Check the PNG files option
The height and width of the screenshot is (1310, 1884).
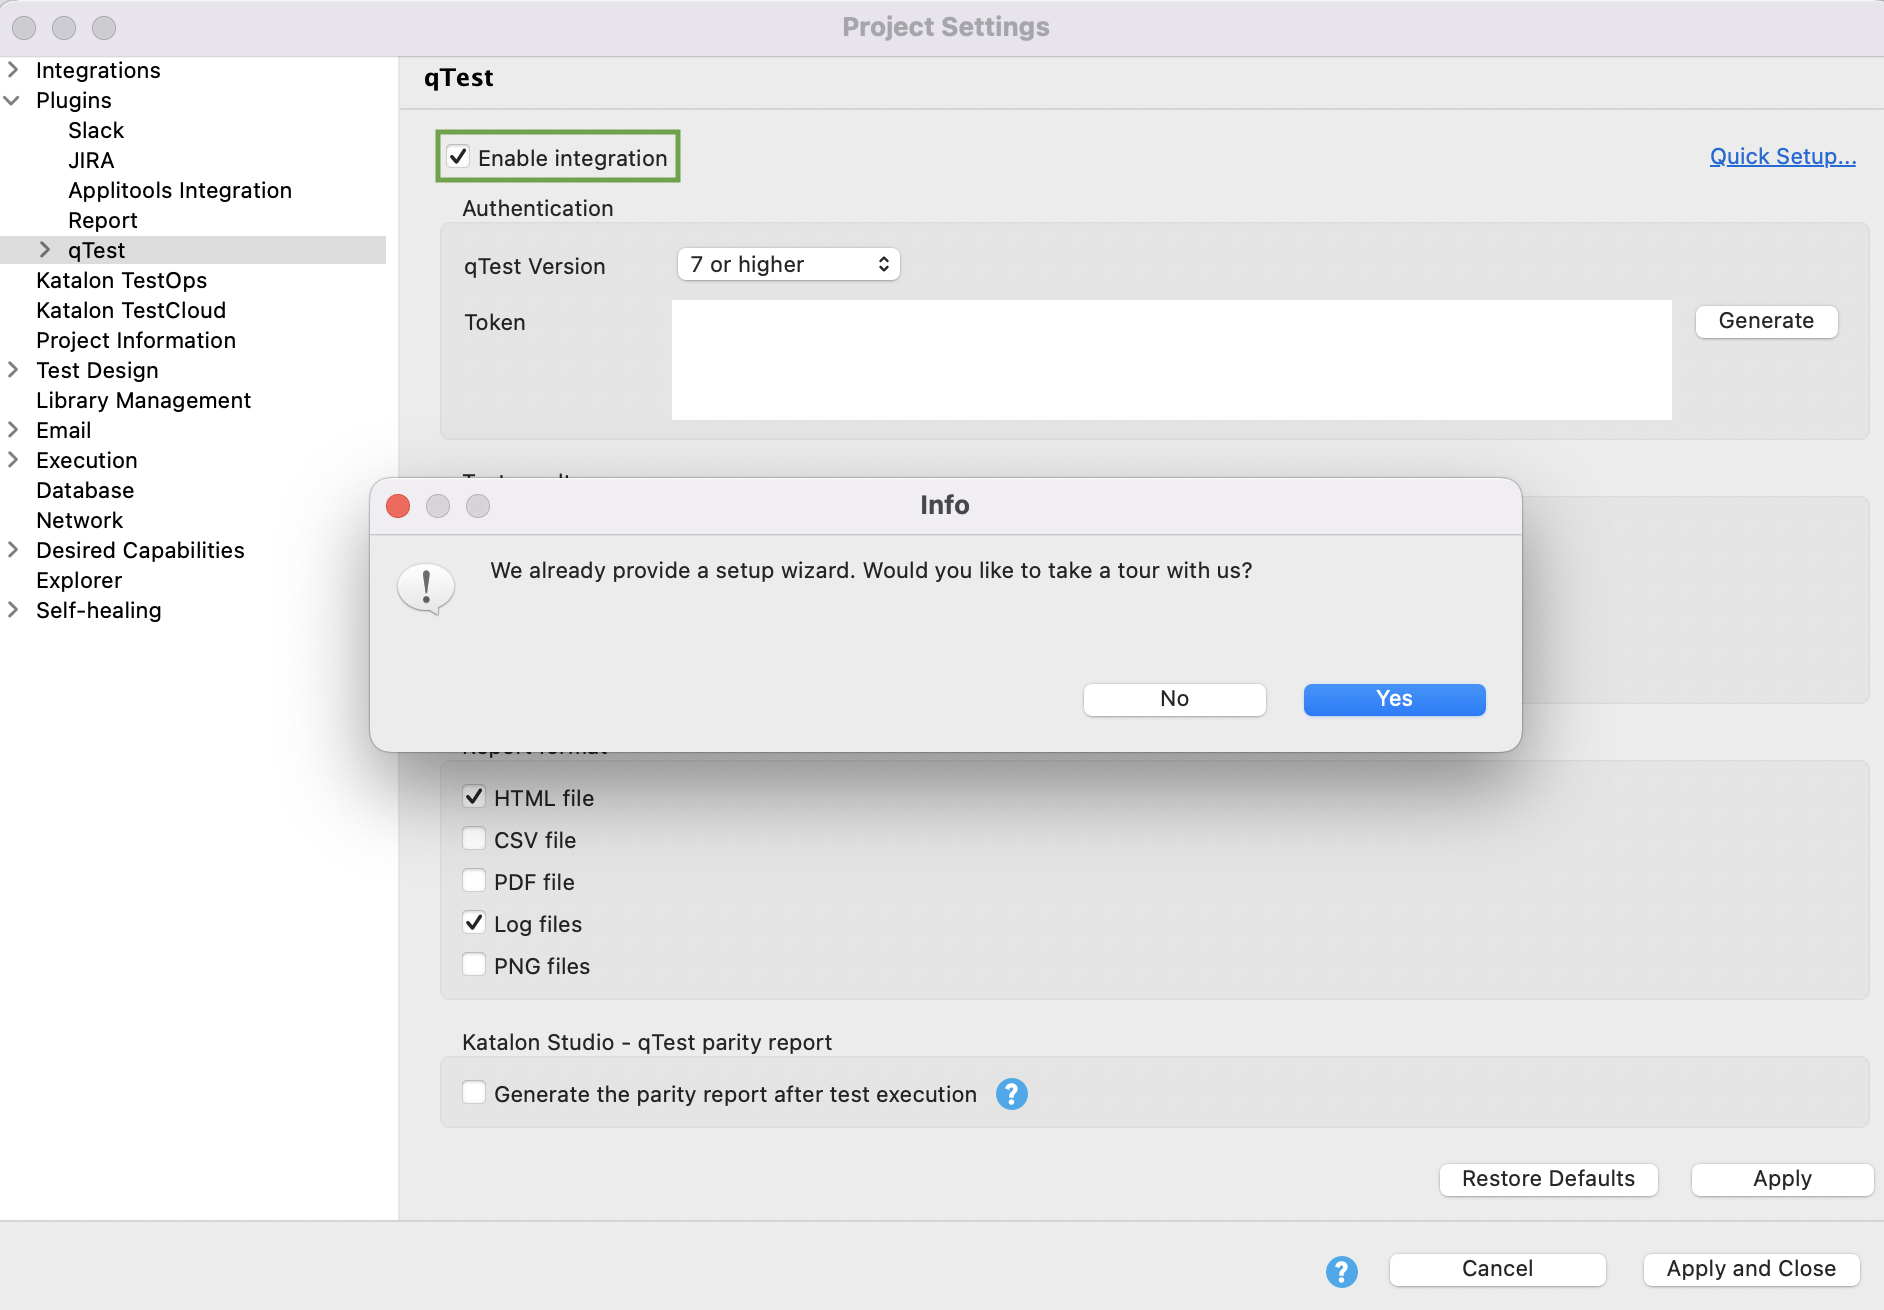click(x=474, y=964)
